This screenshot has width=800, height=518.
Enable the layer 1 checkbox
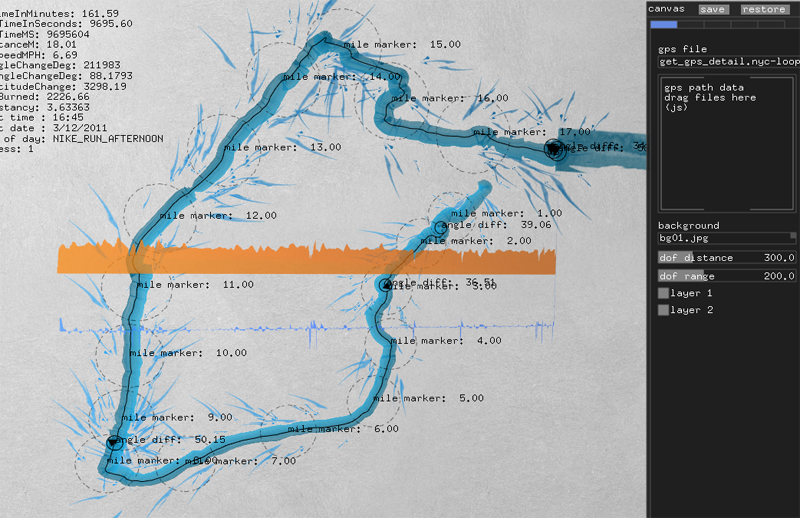coord(663,294)
